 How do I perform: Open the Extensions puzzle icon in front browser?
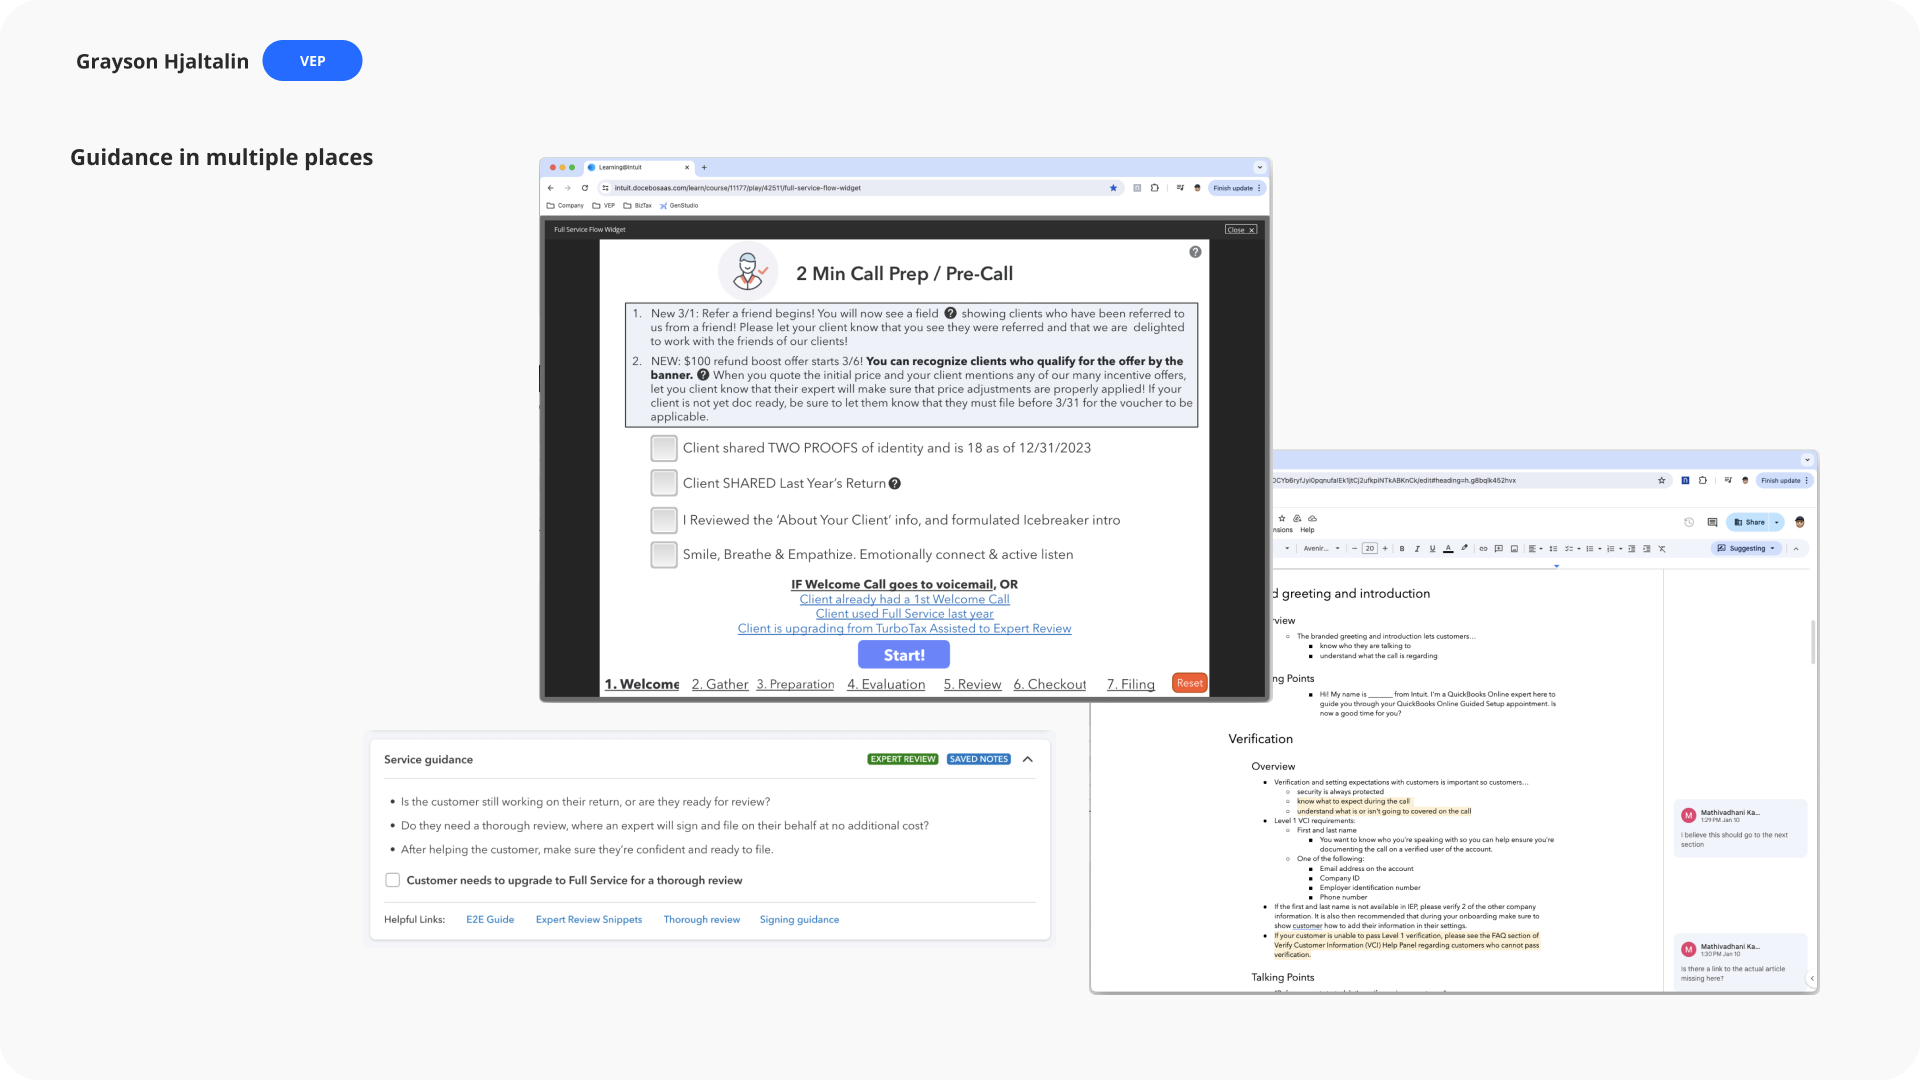(1155, 188)
